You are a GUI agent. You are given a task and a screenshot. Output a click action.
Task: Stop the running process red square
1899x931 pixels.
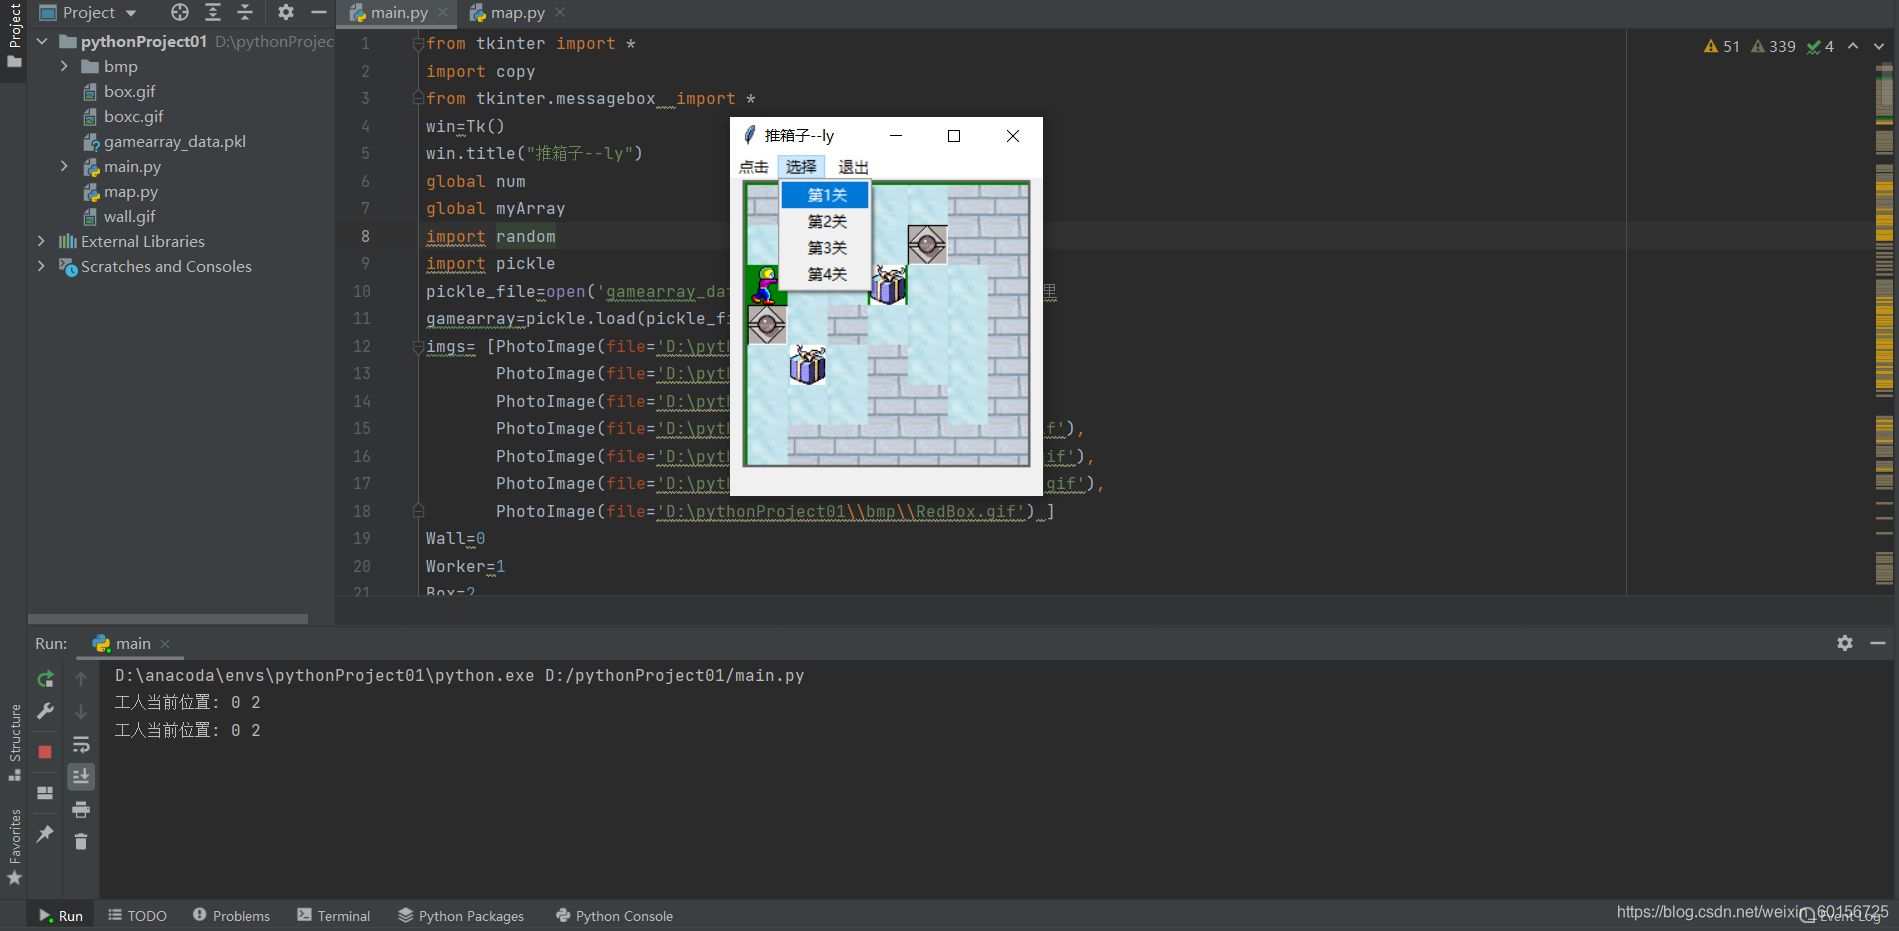45,752
